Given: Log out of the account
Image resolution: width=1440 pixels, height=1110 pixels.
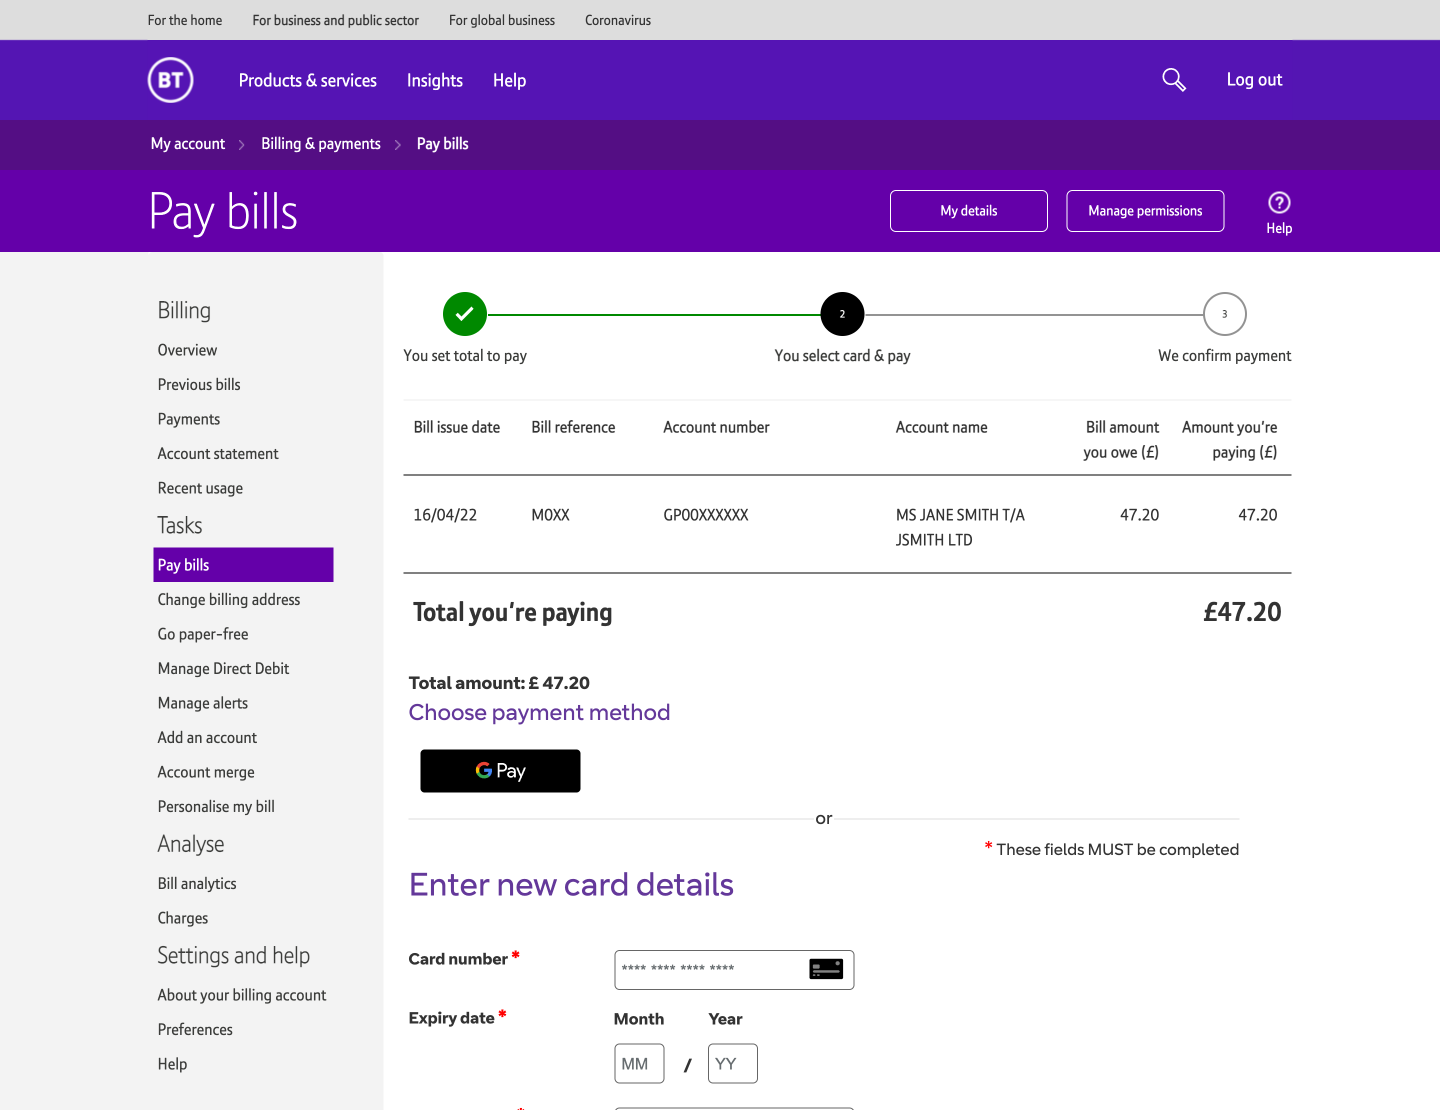Looking at the screenshot, I should (x=1254, y=80).
